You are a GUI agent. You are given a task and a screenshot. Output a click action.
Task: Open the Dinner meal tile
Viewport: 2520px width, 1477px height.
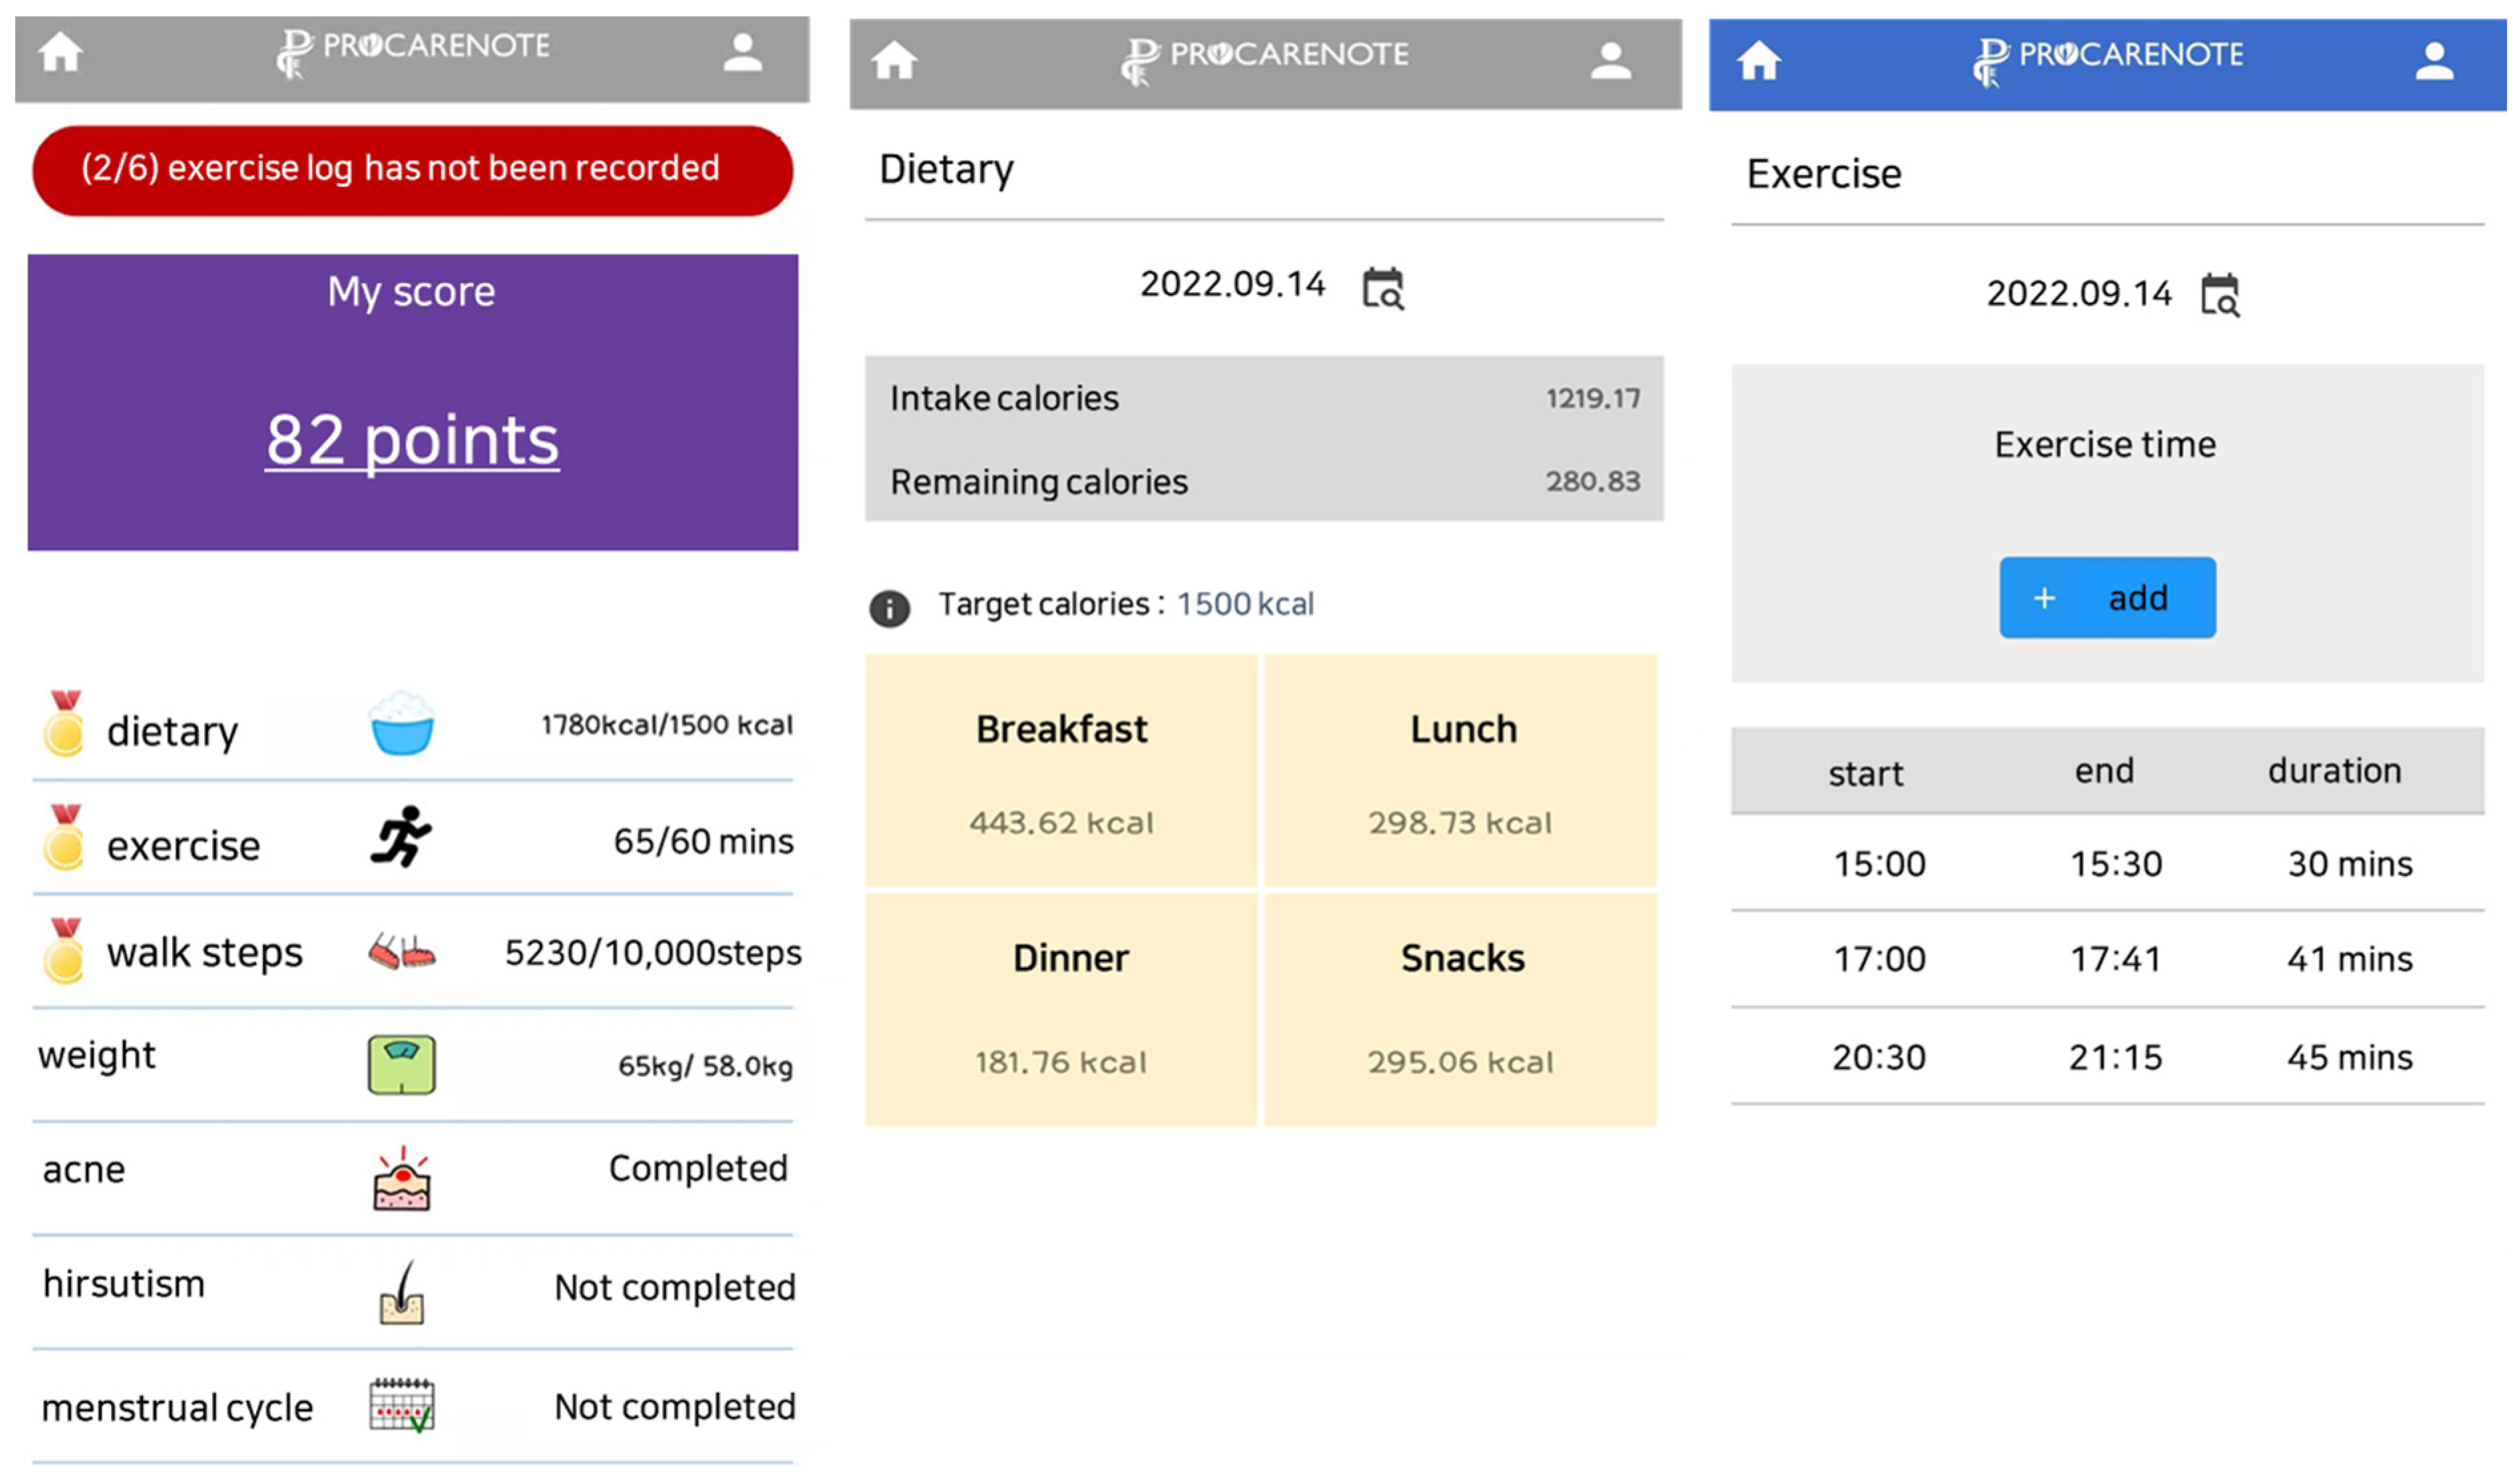coord(1061,1010)
